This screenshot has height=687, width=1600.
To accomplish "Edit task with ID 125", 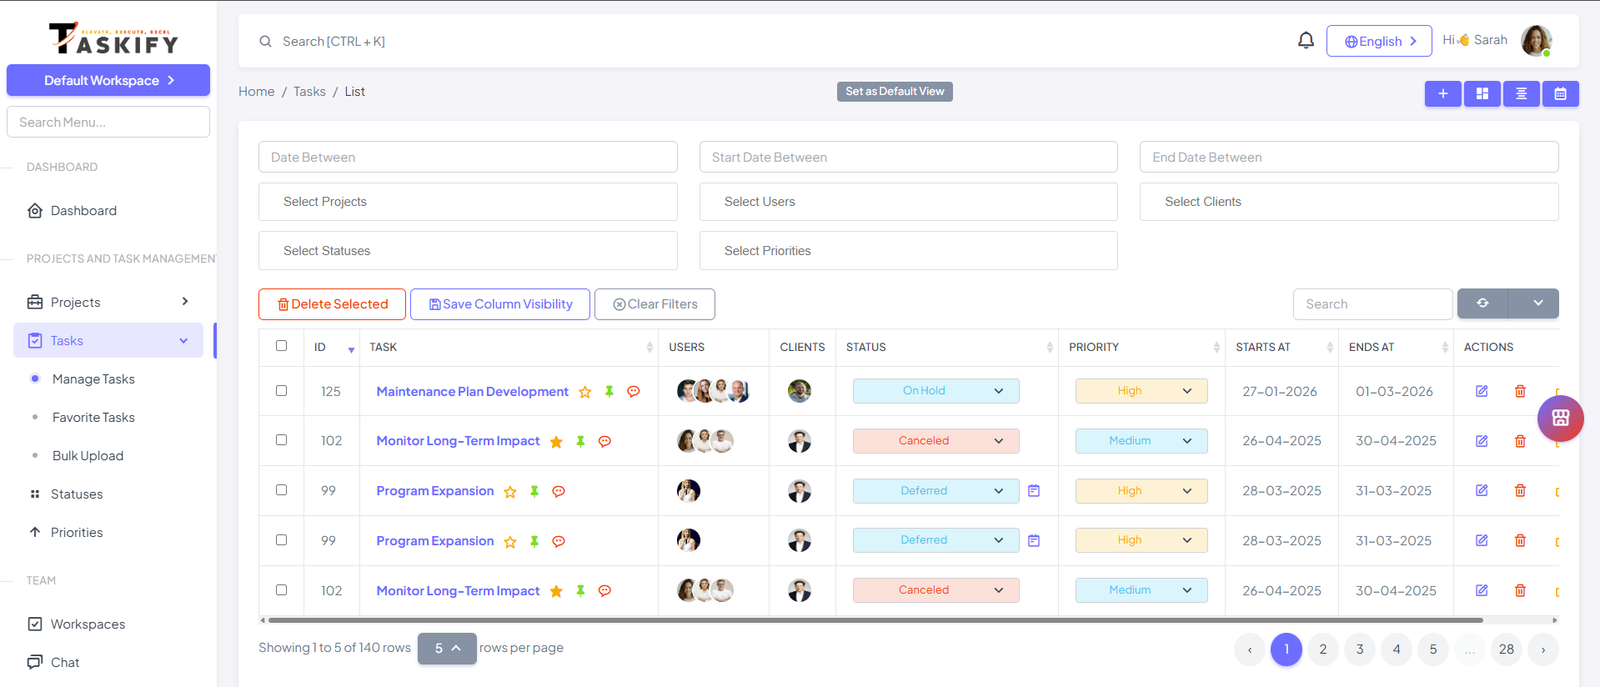I will tap(1482, 391).
